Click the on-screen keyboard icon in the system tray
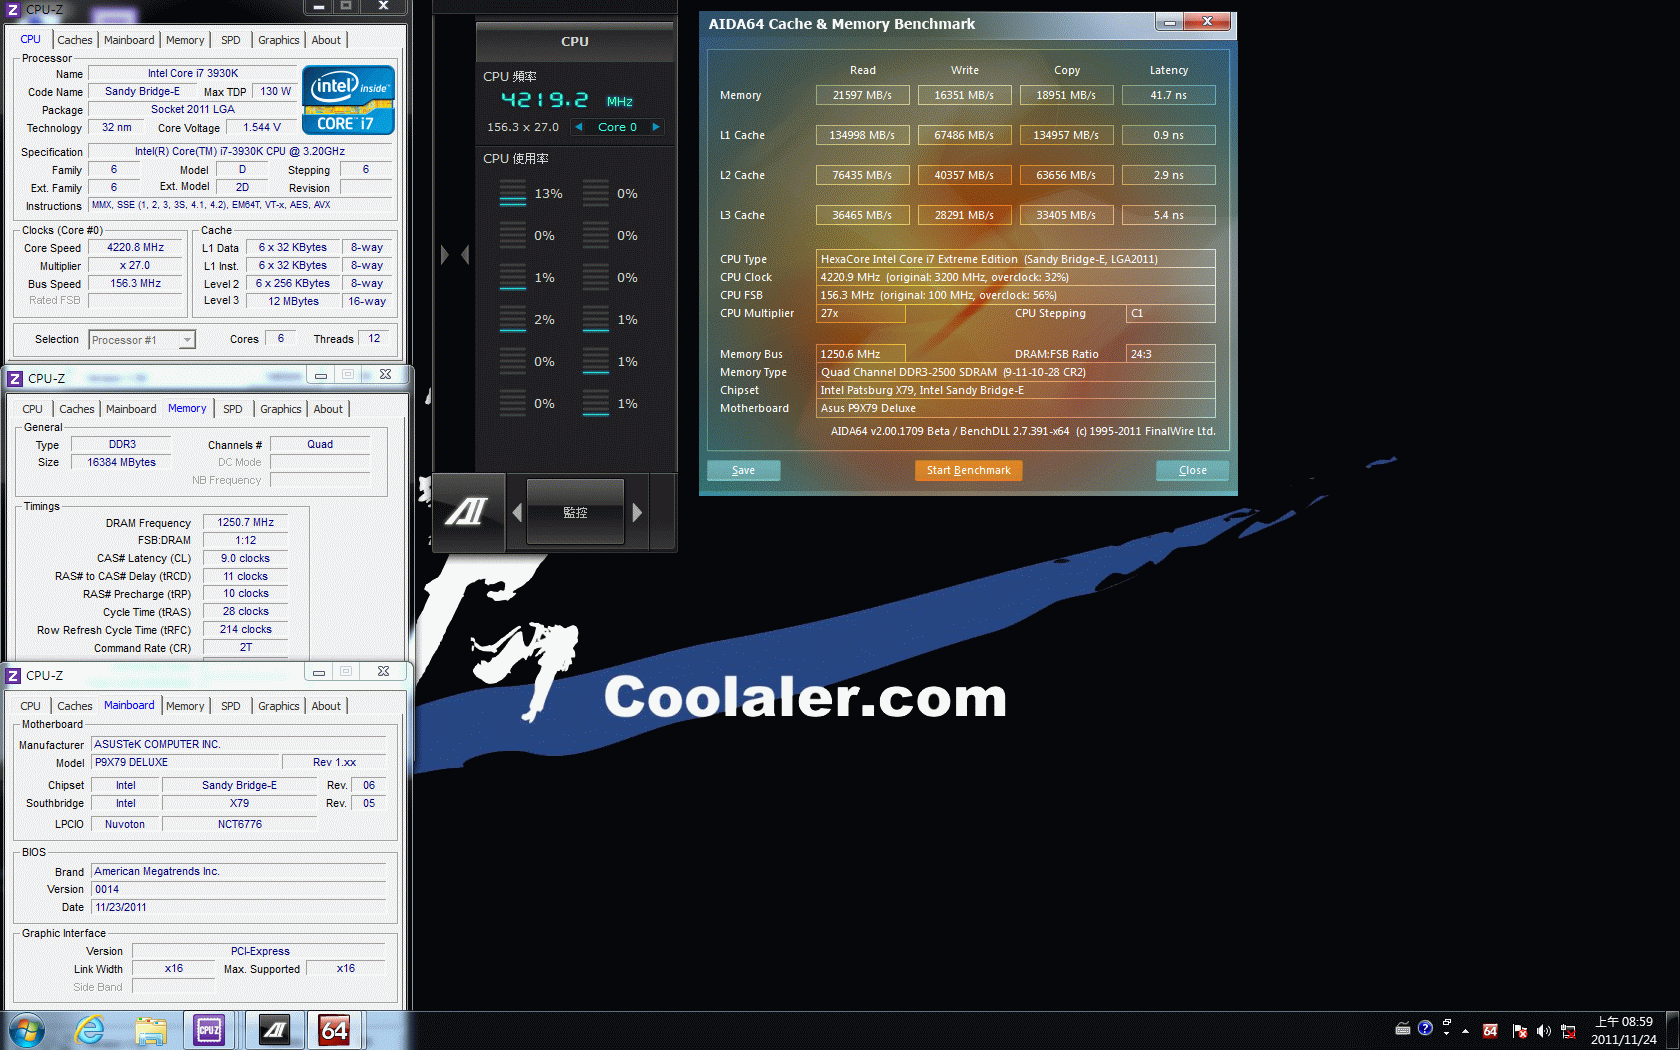Screen dimensions: 1680x1050 pos(1403,1028)
